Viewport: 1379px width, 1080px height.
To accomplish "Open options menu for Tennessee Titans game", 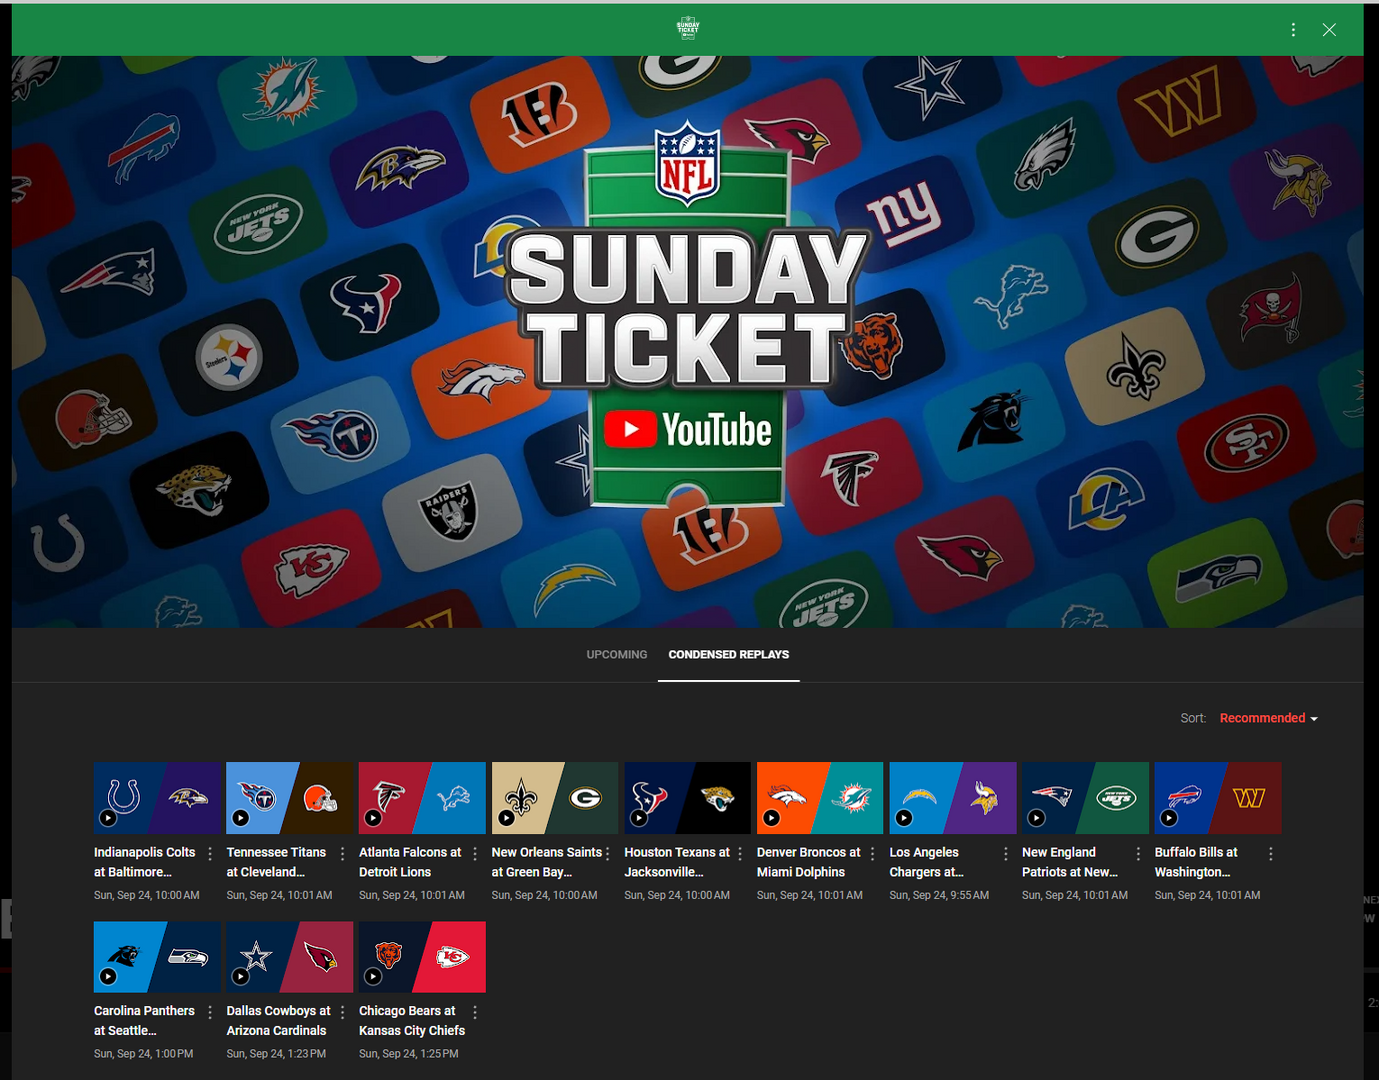I will pos(343,853).
